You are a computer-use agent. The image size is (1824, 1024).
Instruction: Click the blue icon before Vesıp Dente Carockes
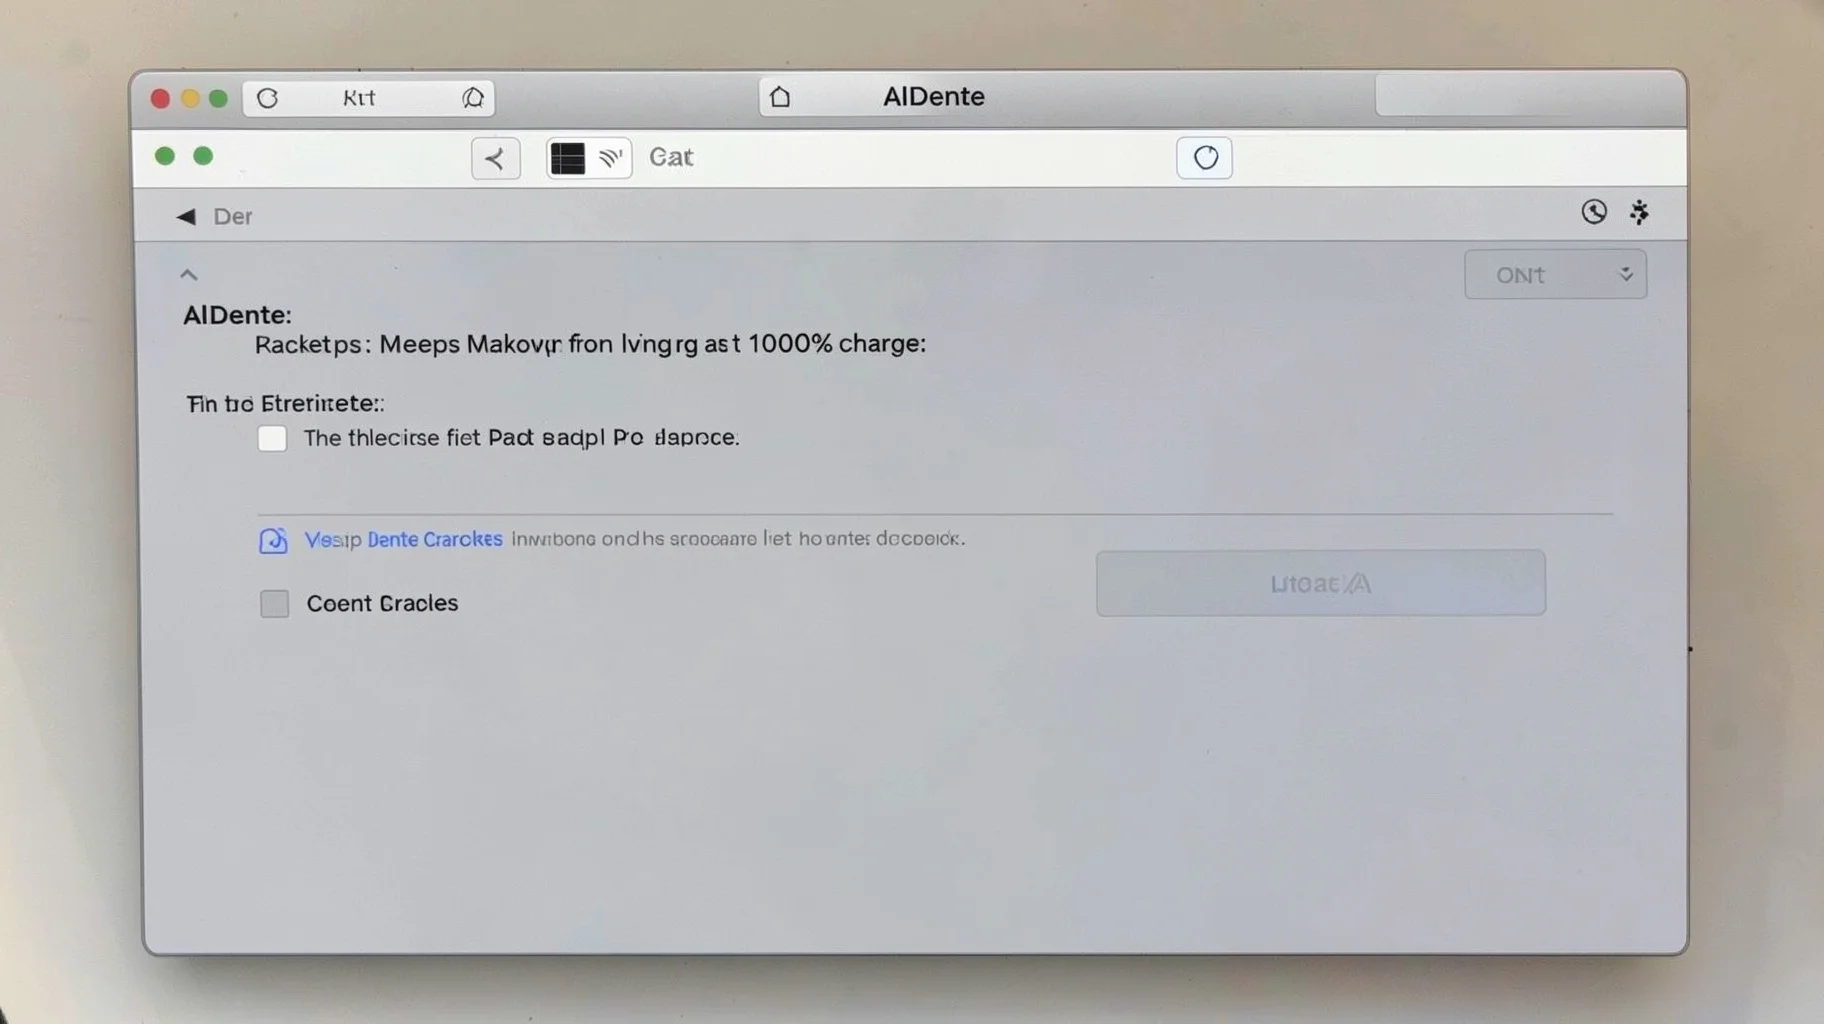click(x=273, y=540)
